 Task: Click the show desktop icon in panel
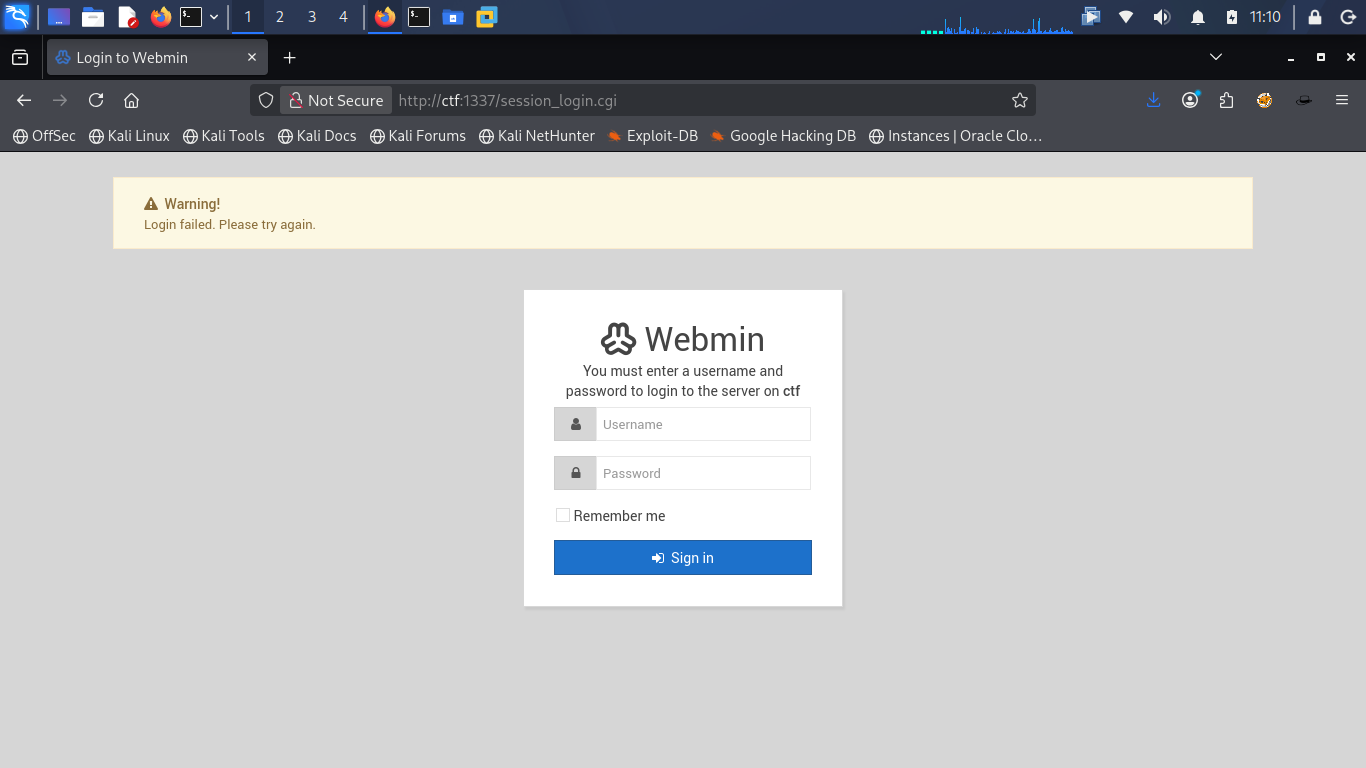(x=59, y=17)
